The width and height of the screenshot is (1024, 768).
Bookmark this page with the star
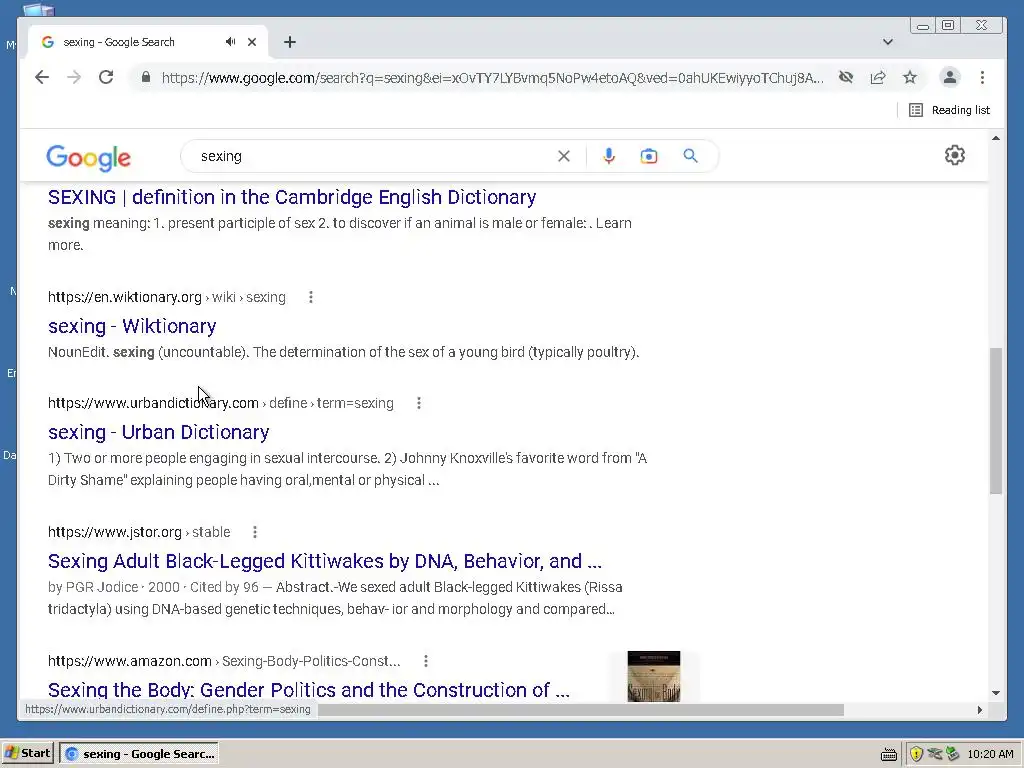tap(910, 78)
